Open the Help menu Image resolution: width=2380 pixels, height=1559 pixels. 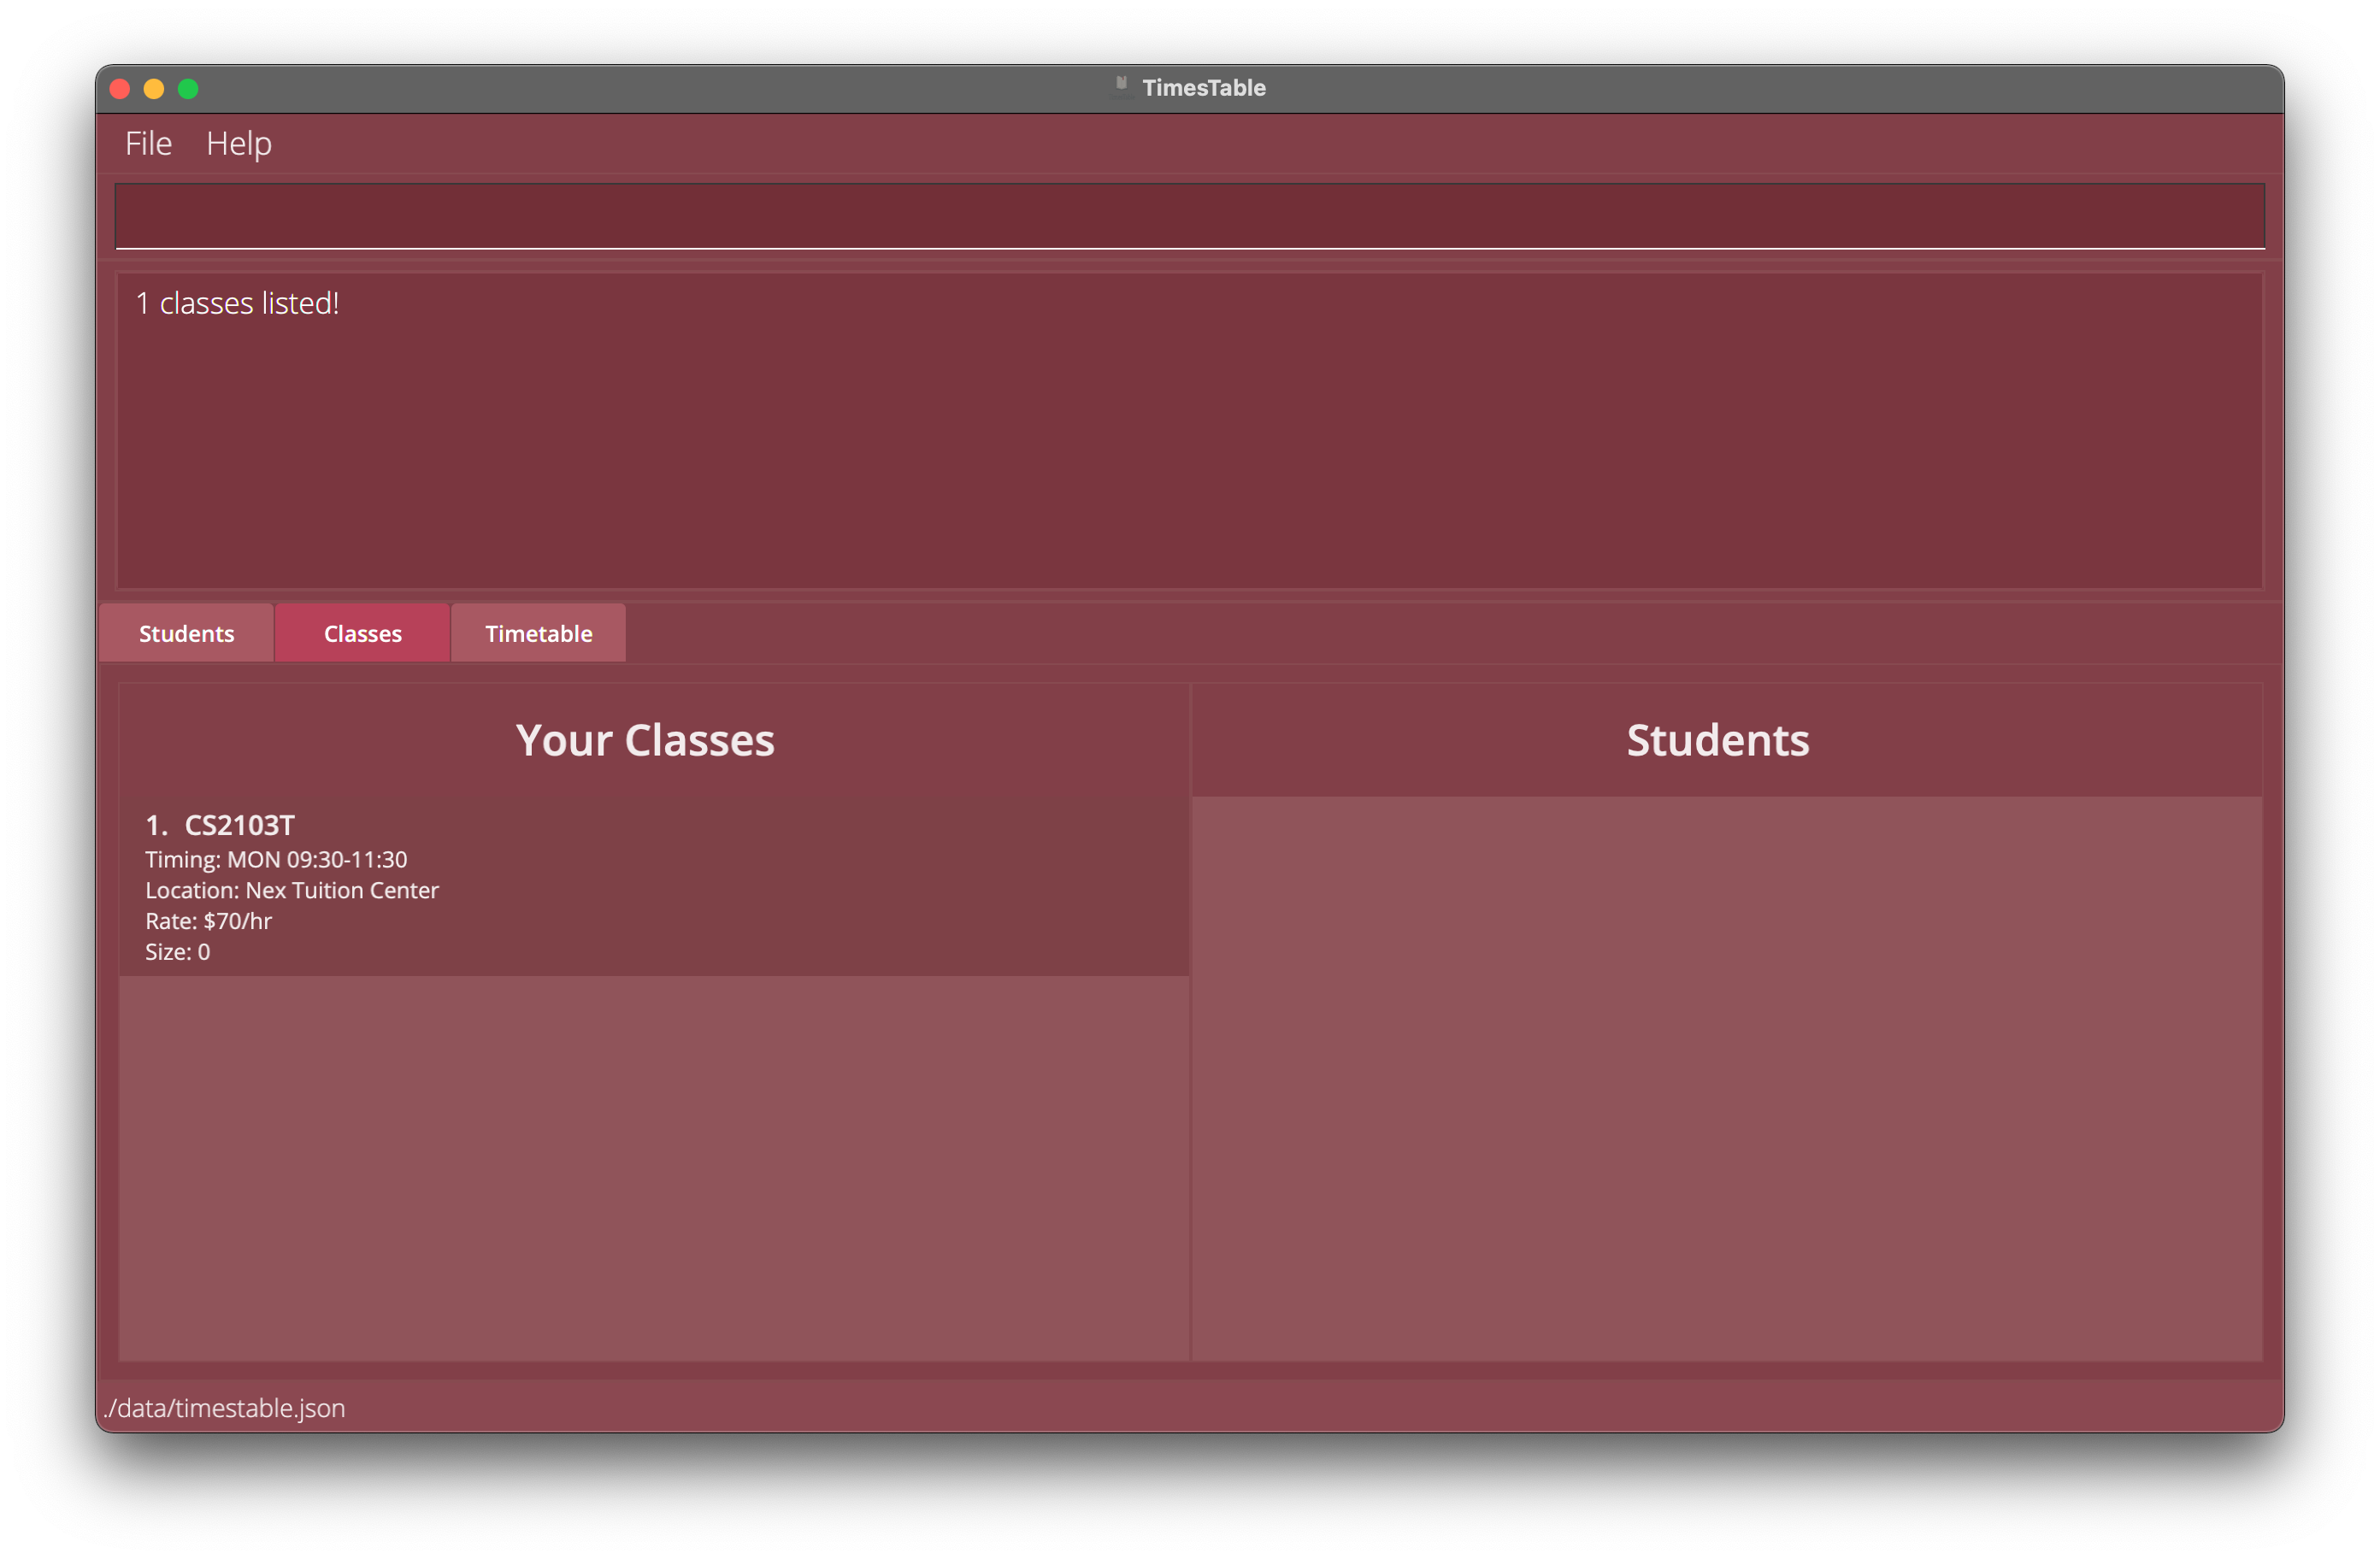(239, 143)
